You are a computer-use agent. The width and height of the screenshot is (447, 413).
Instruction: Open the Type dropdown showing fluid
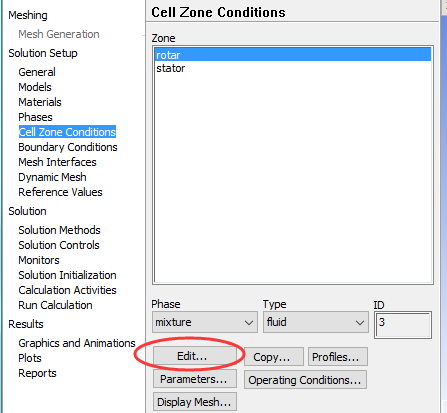pyautogui.click(x=316, y=322)
